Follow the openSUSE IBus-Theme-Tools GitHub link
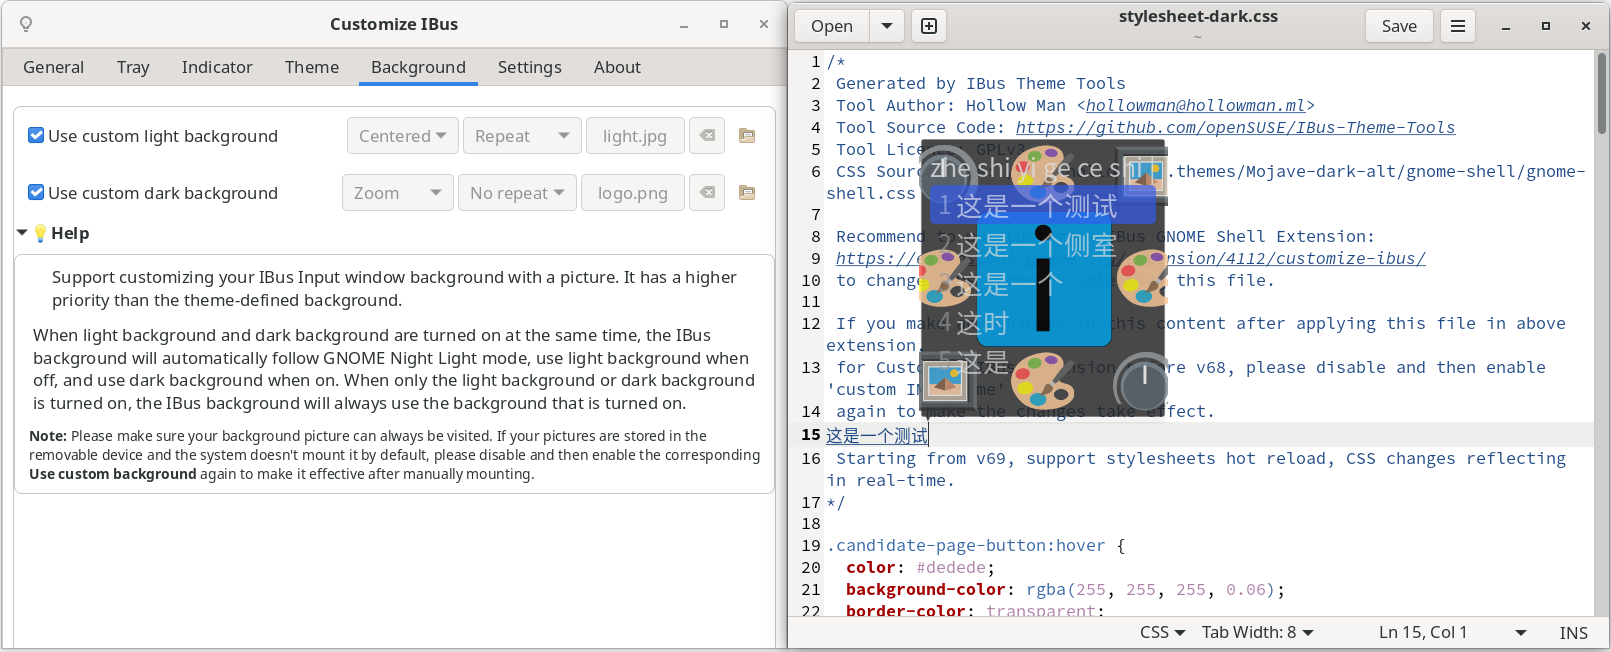The image size is (1611, 652). (1235, 127)
